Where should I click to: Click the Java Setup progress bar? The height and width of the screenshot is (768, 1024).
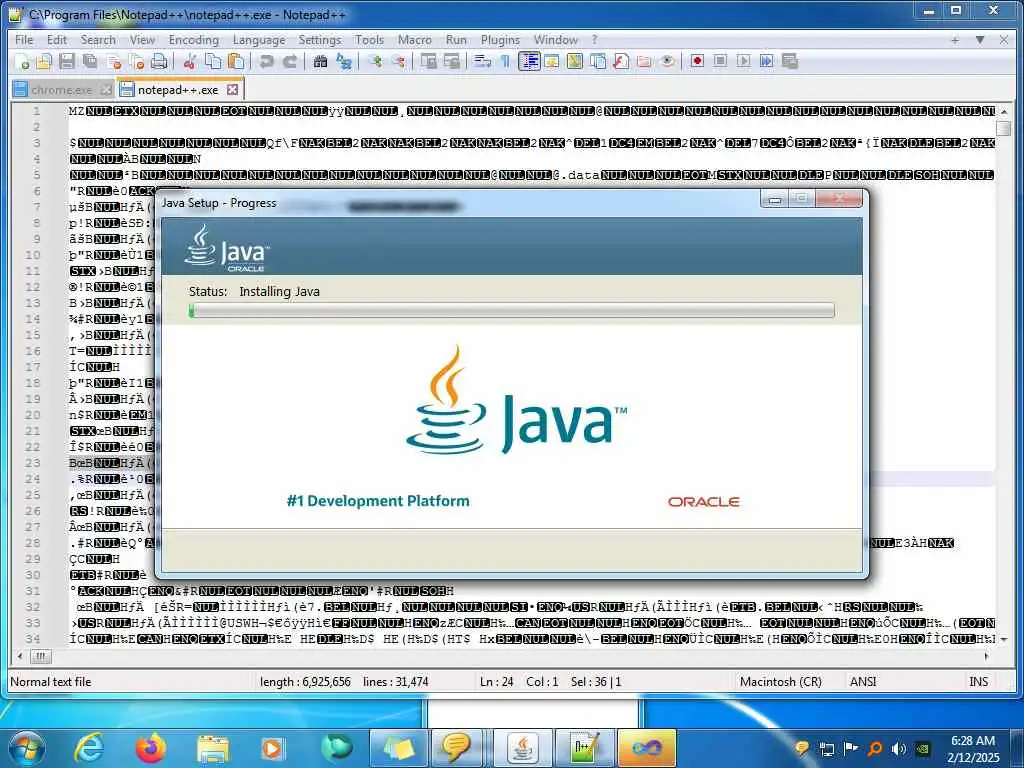coord(511,311)
